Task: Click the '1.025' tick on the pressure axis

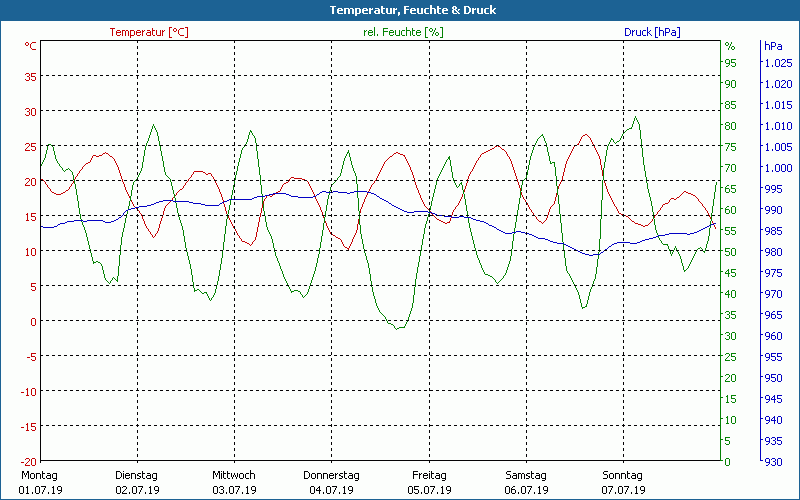Action: 777,63
